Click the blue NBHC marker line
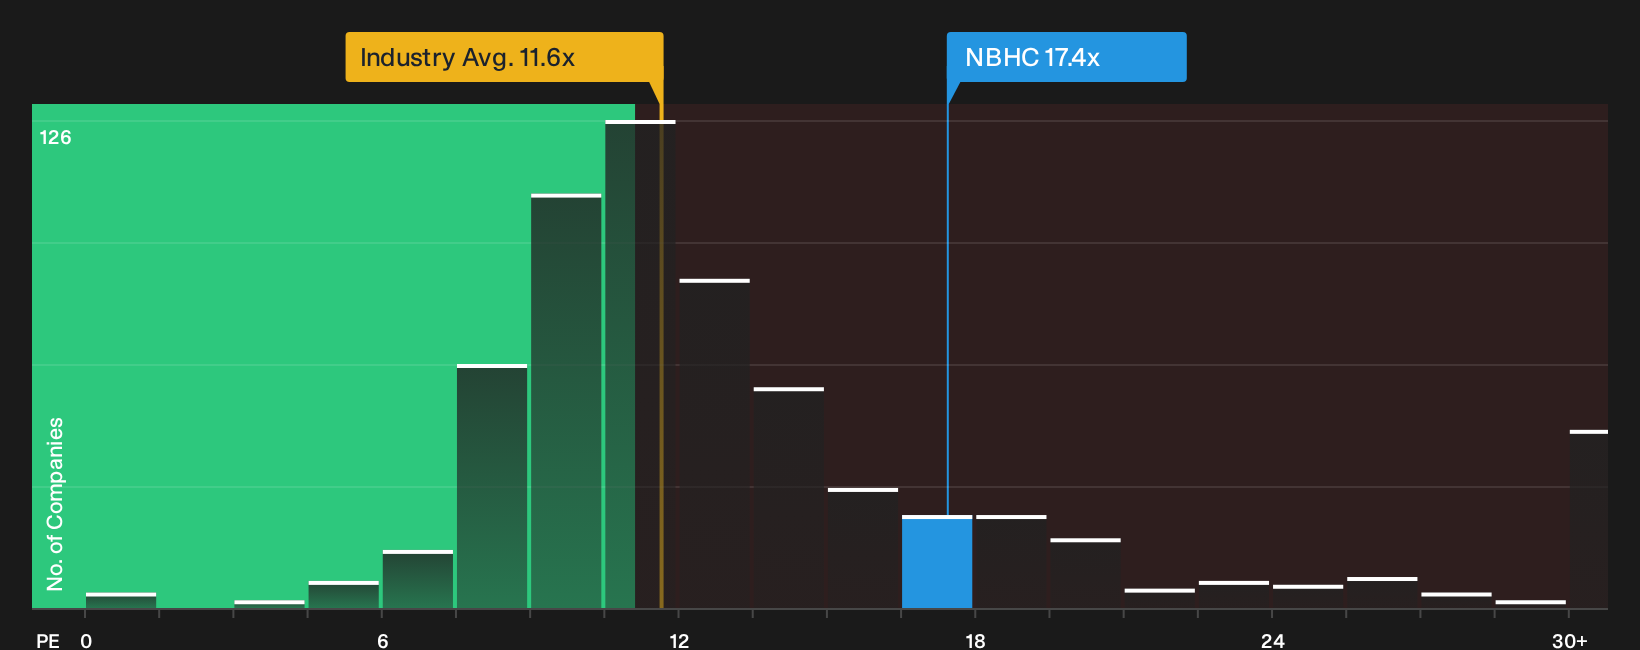 click(x=948, y=300)
